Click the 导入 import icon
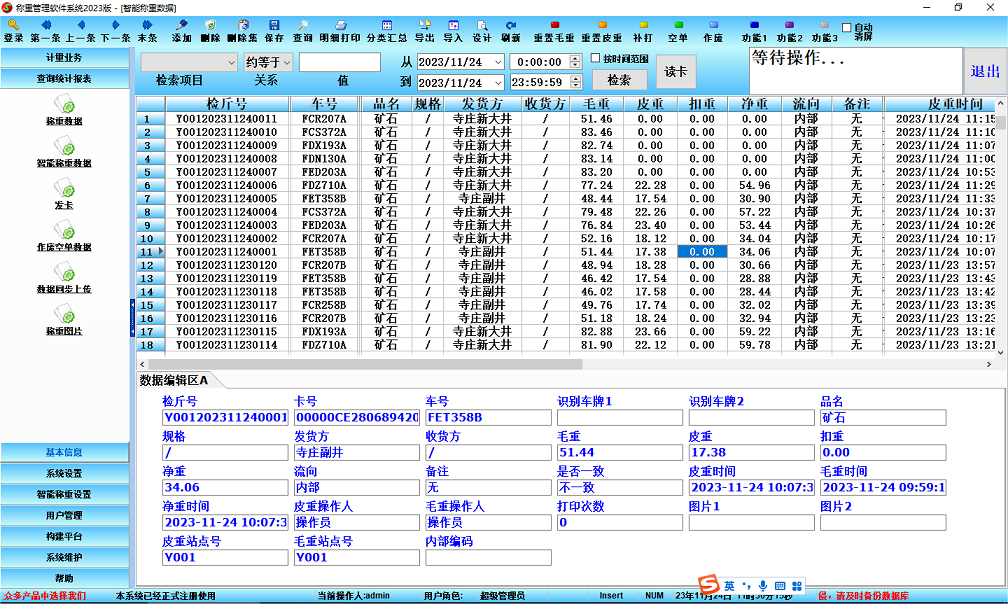 pyautogui.click(x=453, y=31)
